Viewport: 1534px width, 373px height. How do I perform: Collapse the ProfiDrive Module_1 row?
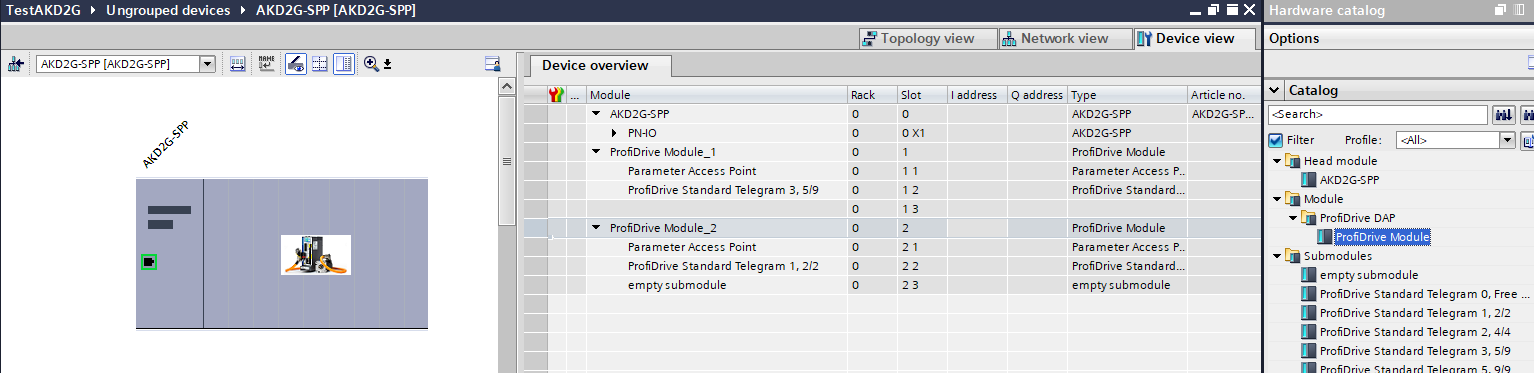click(596, 152)
